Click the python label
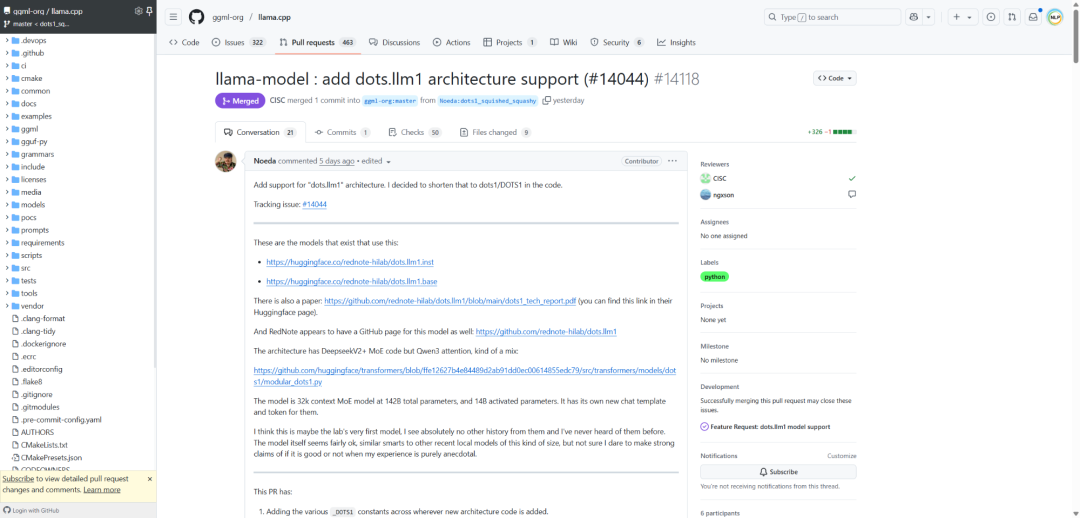1080x518 pixels. [714, 277]
